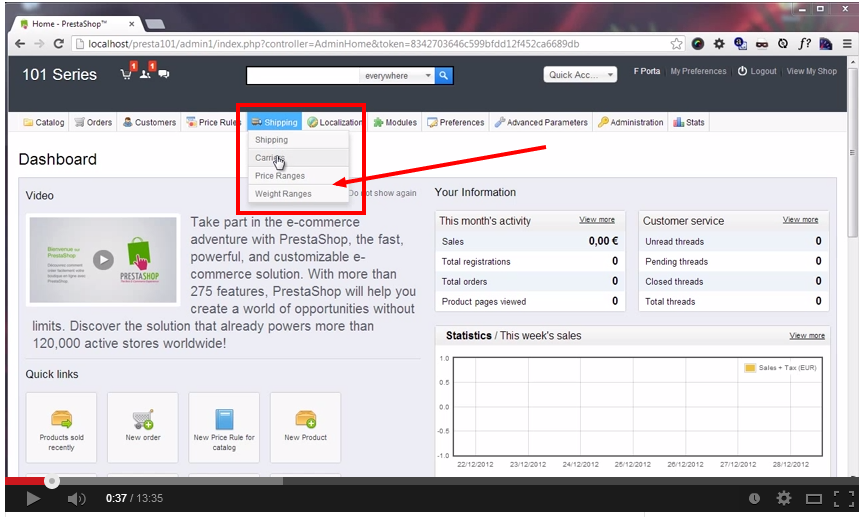Click the 101 Series shop title
The image size is (868, 517).
tap(59, 75)
